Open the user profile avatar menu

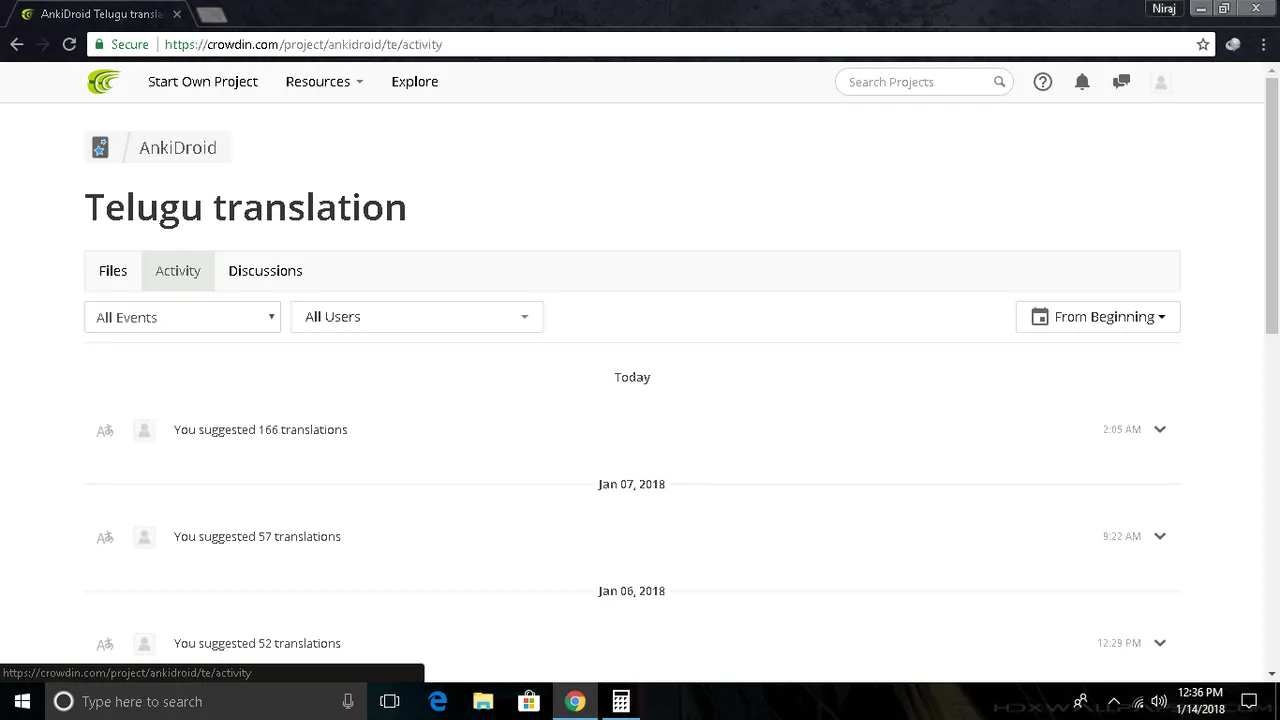pyautogui.click(x=1161, y=82)
